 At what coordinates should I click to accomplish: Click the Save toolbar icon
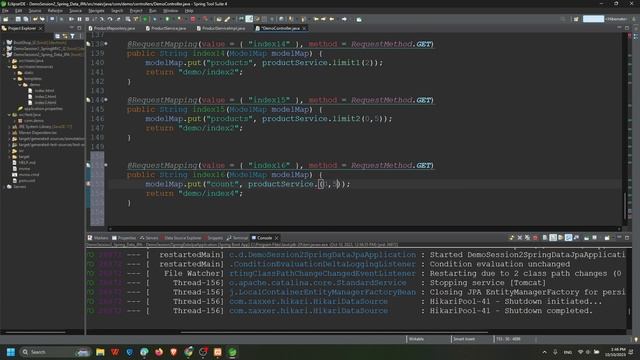[18, 19]
